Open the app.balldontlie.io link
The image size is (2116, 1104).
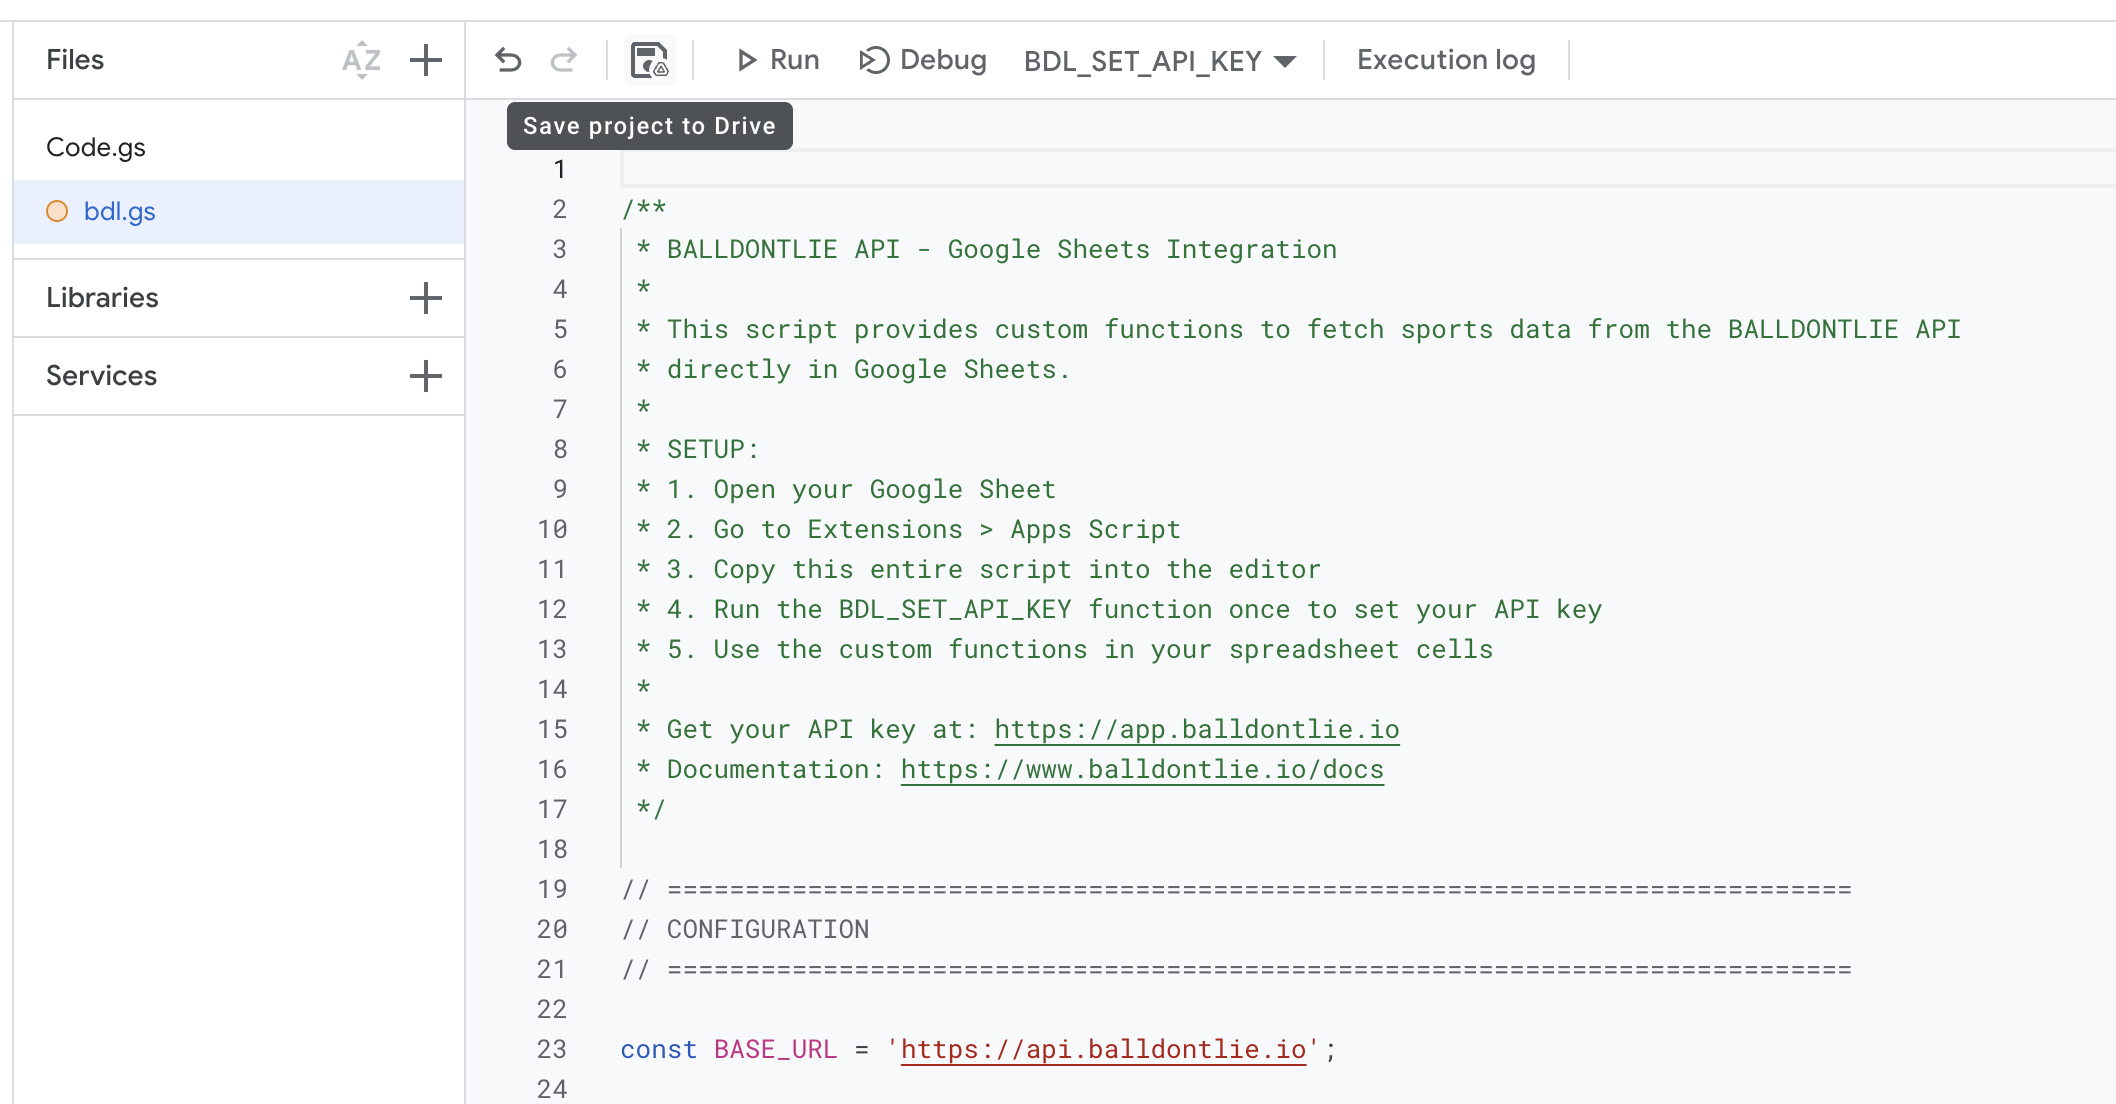pyautogui.click(x=1196, y=729)
